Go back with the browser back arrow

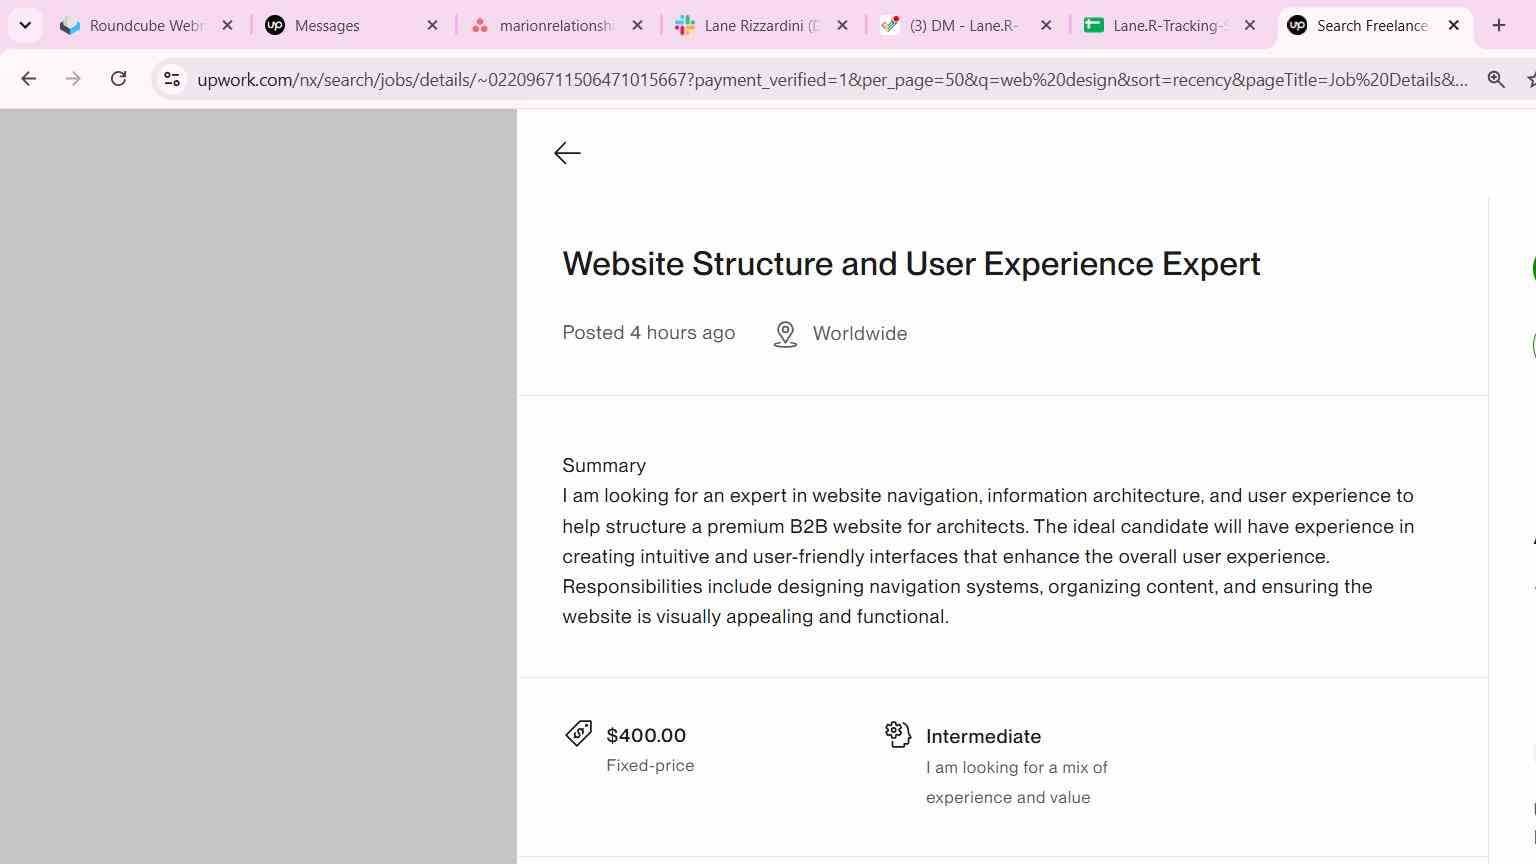(x=28, y=79)
